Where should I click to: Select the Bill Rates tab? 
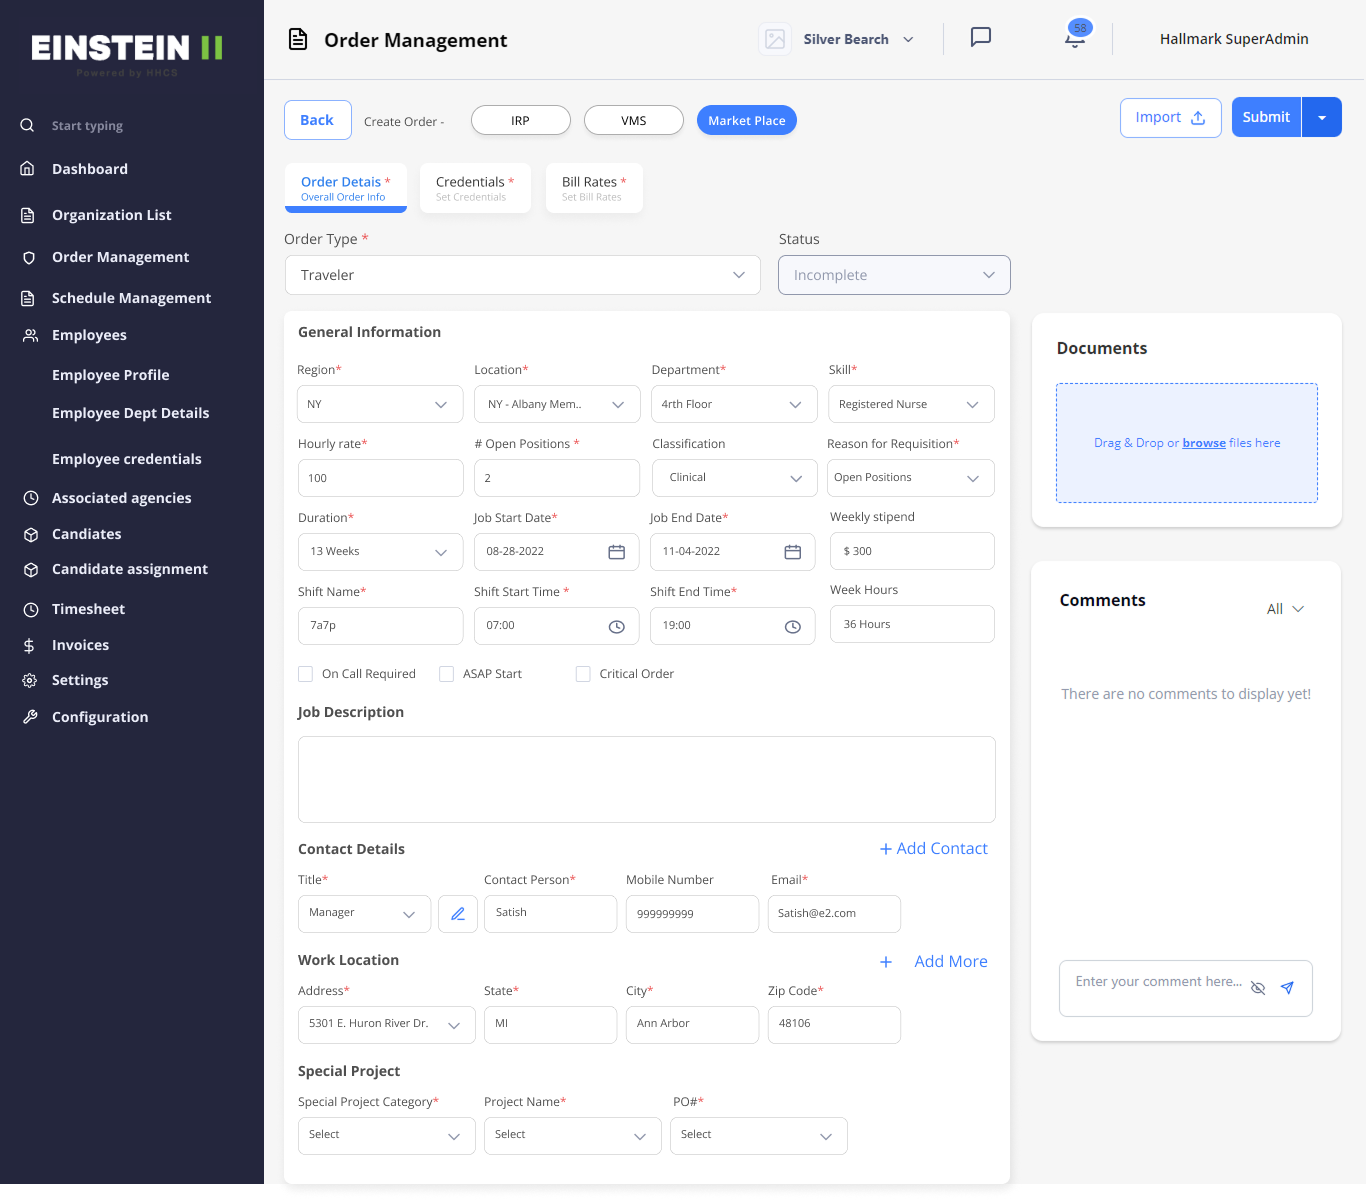click(593, 187)
